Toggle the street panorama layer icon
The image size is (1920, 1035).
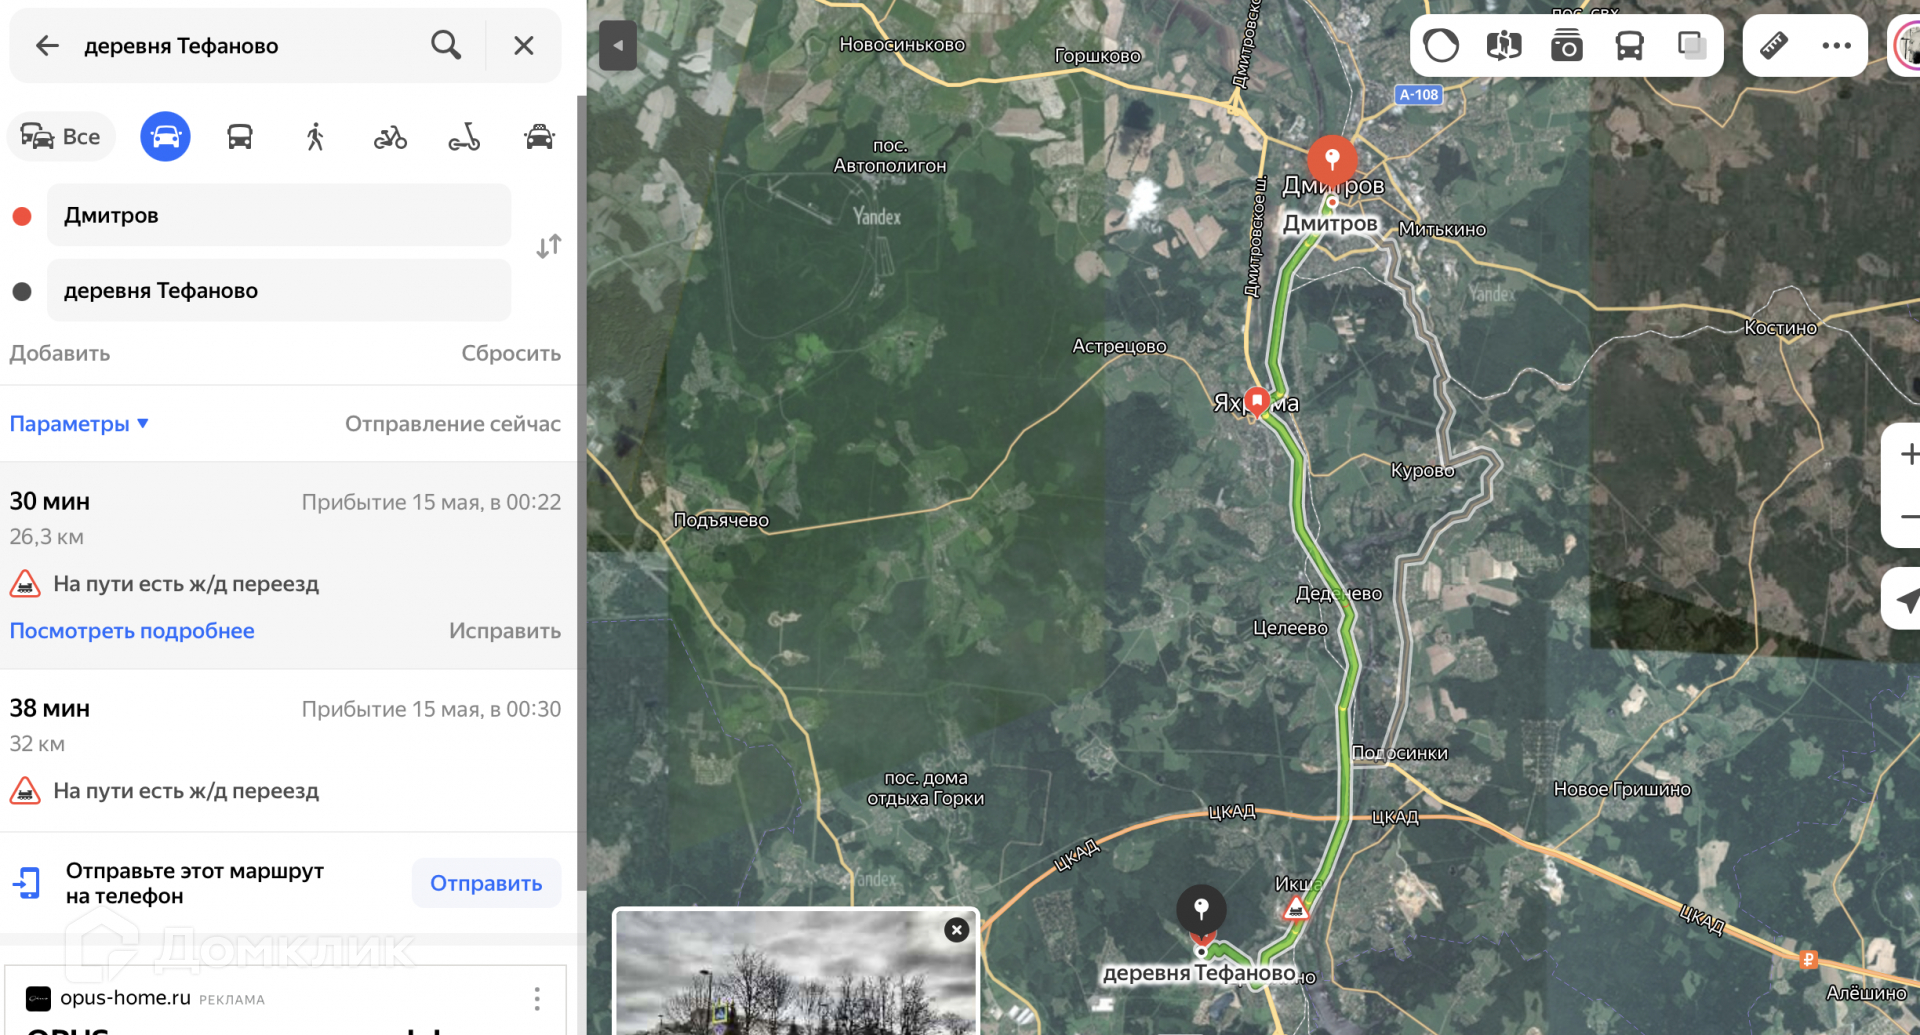1504,46
